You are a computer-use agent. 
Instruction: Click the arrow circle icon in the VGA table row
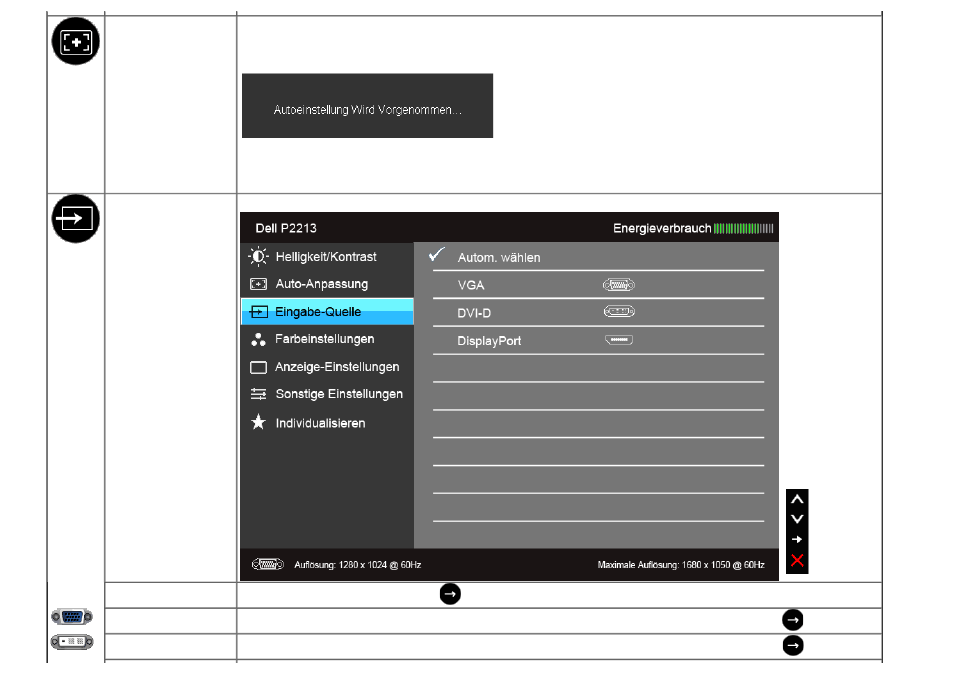793,620
